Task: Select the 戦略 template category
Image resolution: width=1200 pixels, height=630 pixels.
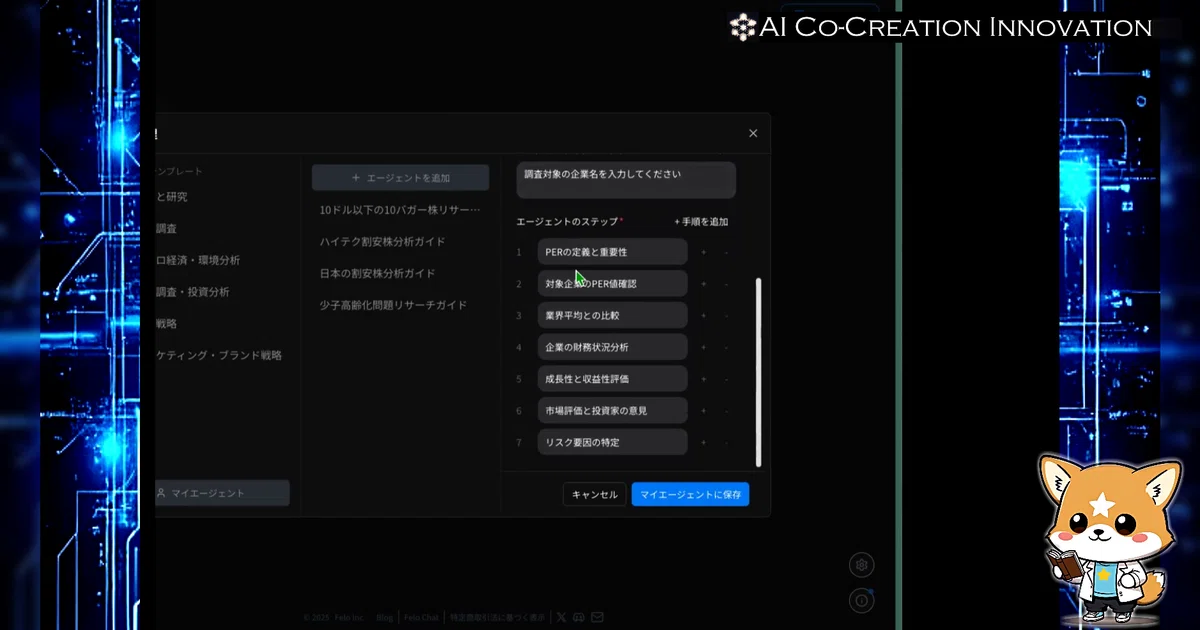Action: click(167, 323)
